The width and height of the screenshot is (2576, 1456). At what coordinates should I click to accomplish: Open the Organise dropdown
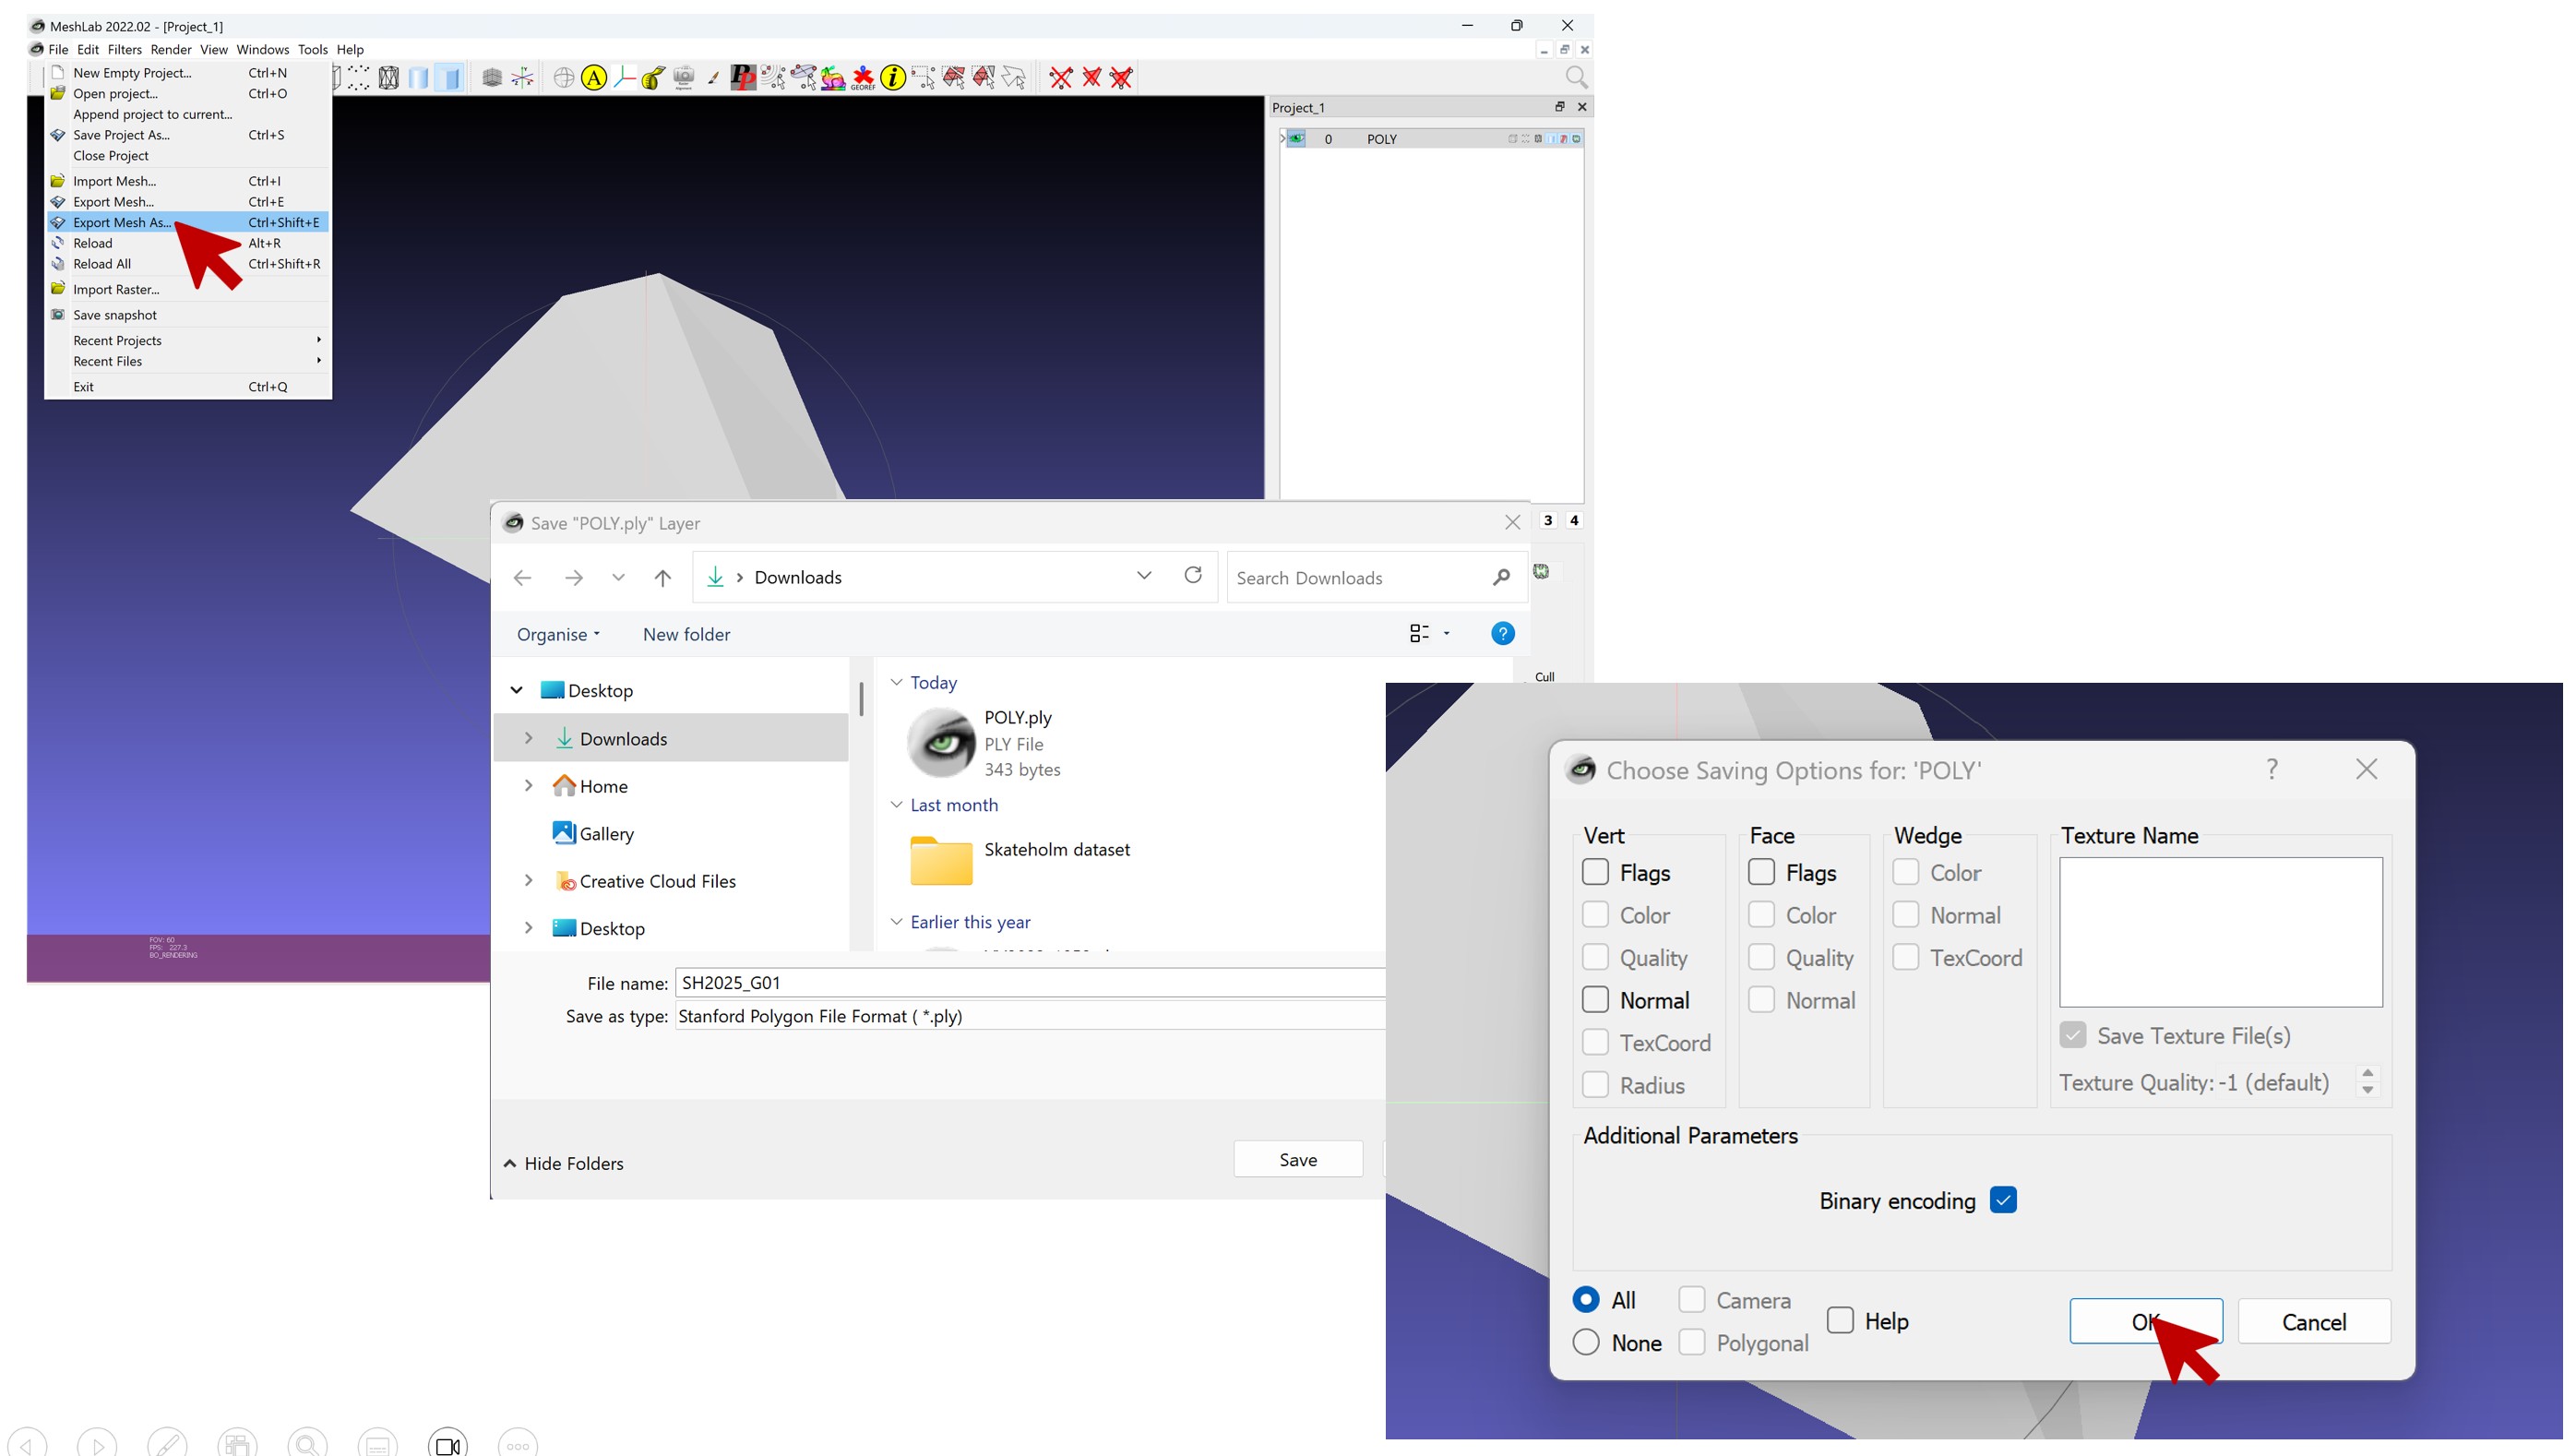point(558,634)
